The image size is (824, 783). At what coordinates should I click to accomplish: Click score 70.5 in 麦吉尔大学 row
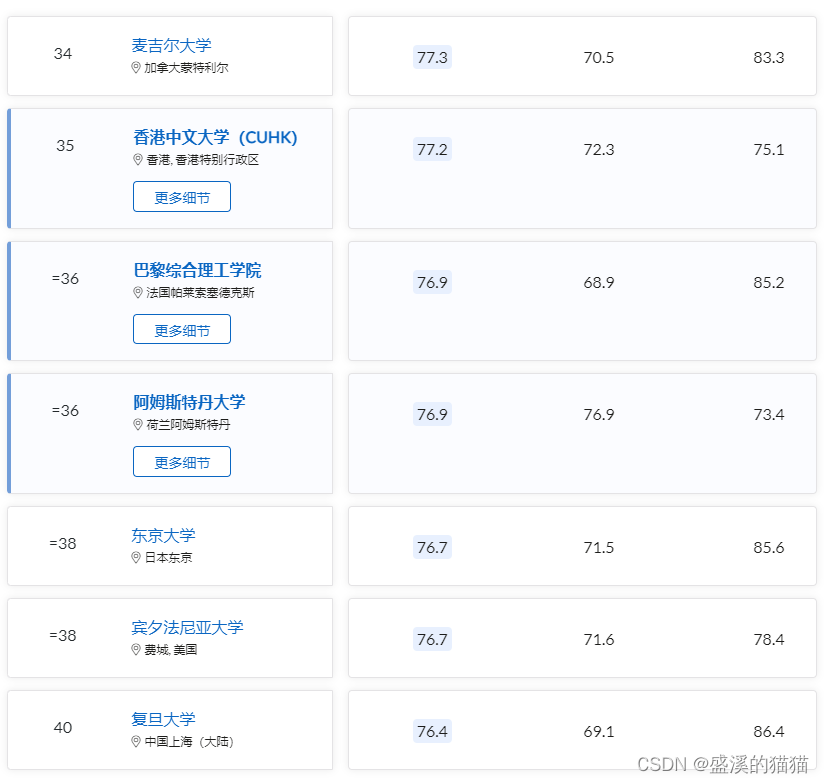599,57
